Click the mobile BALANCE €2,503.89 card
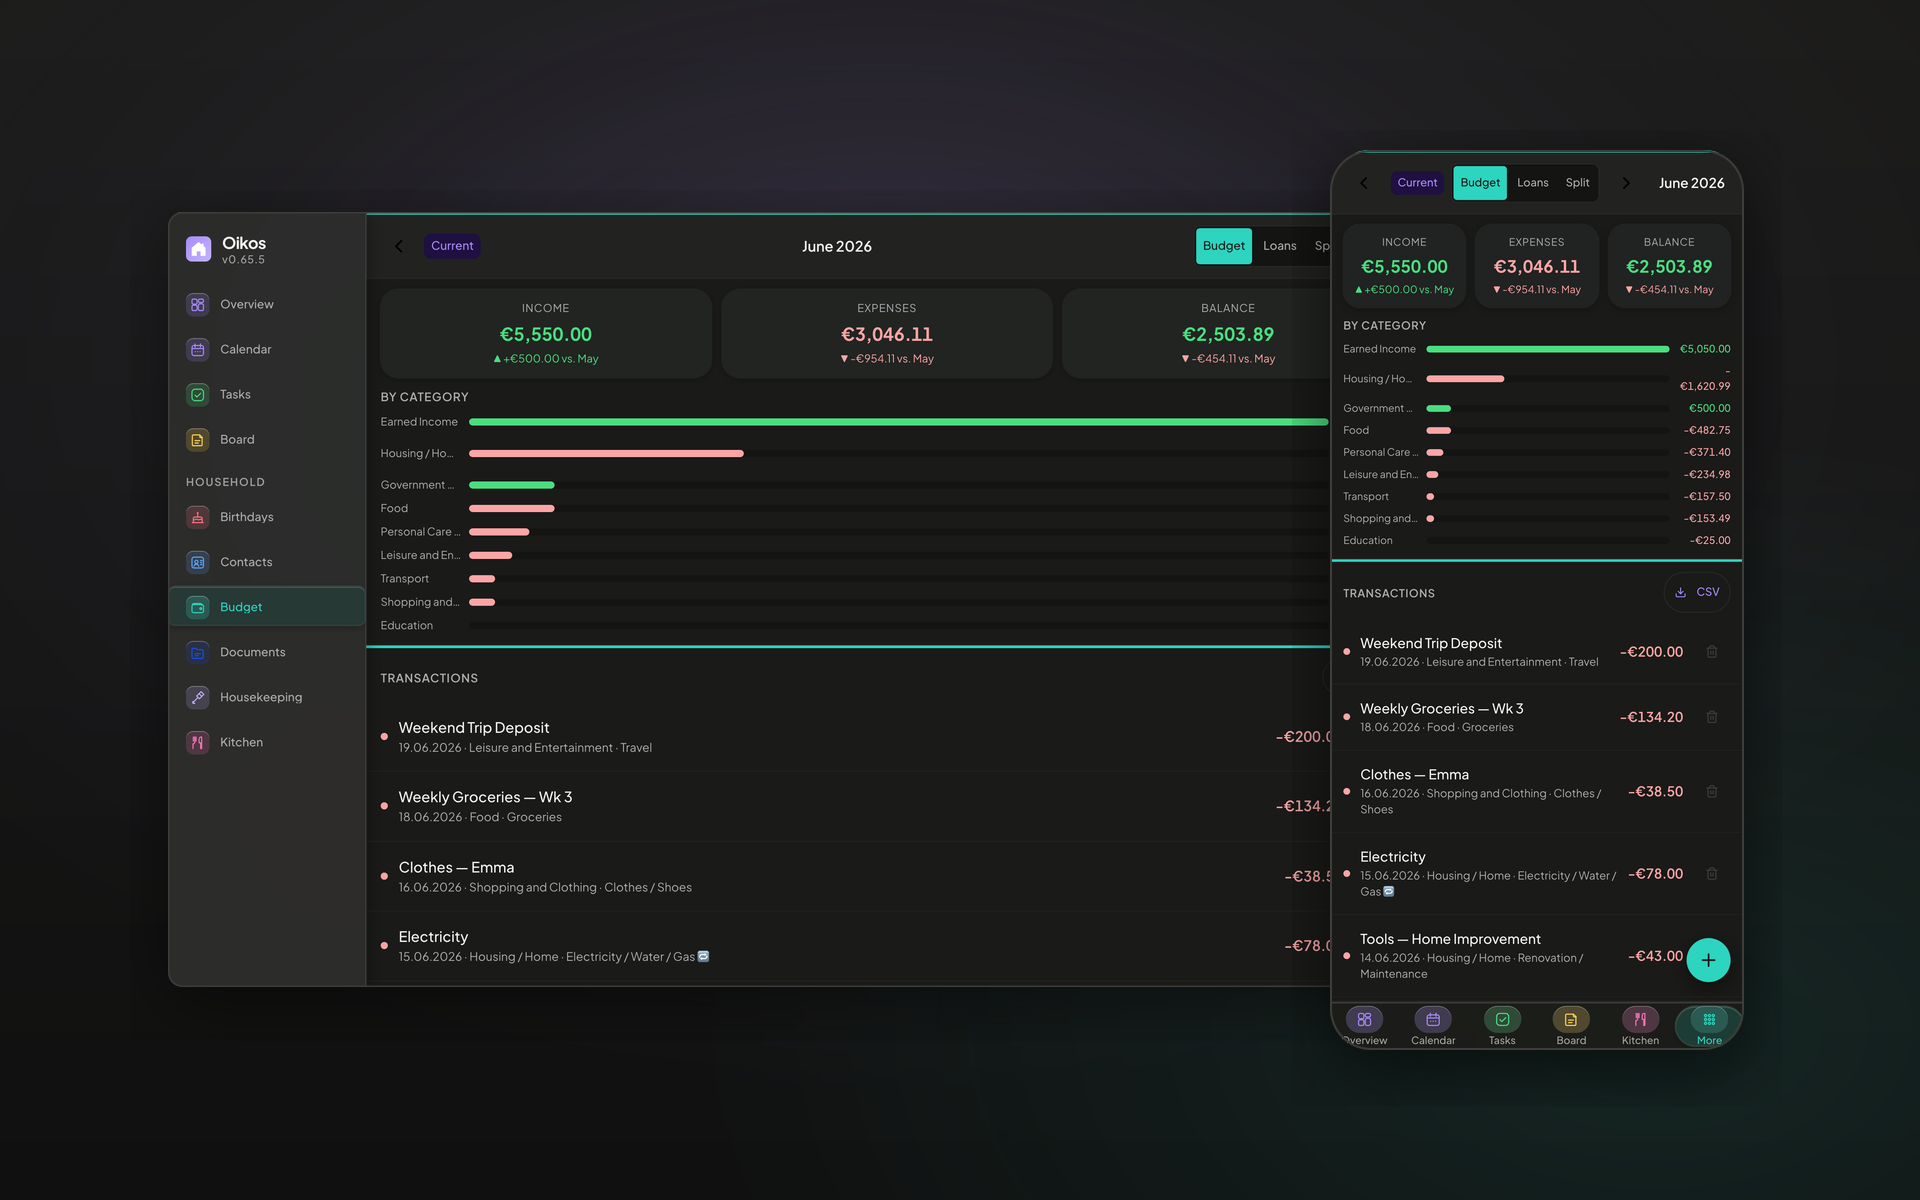The width and height of the screenshot is (1920, 1200). 1669,266
